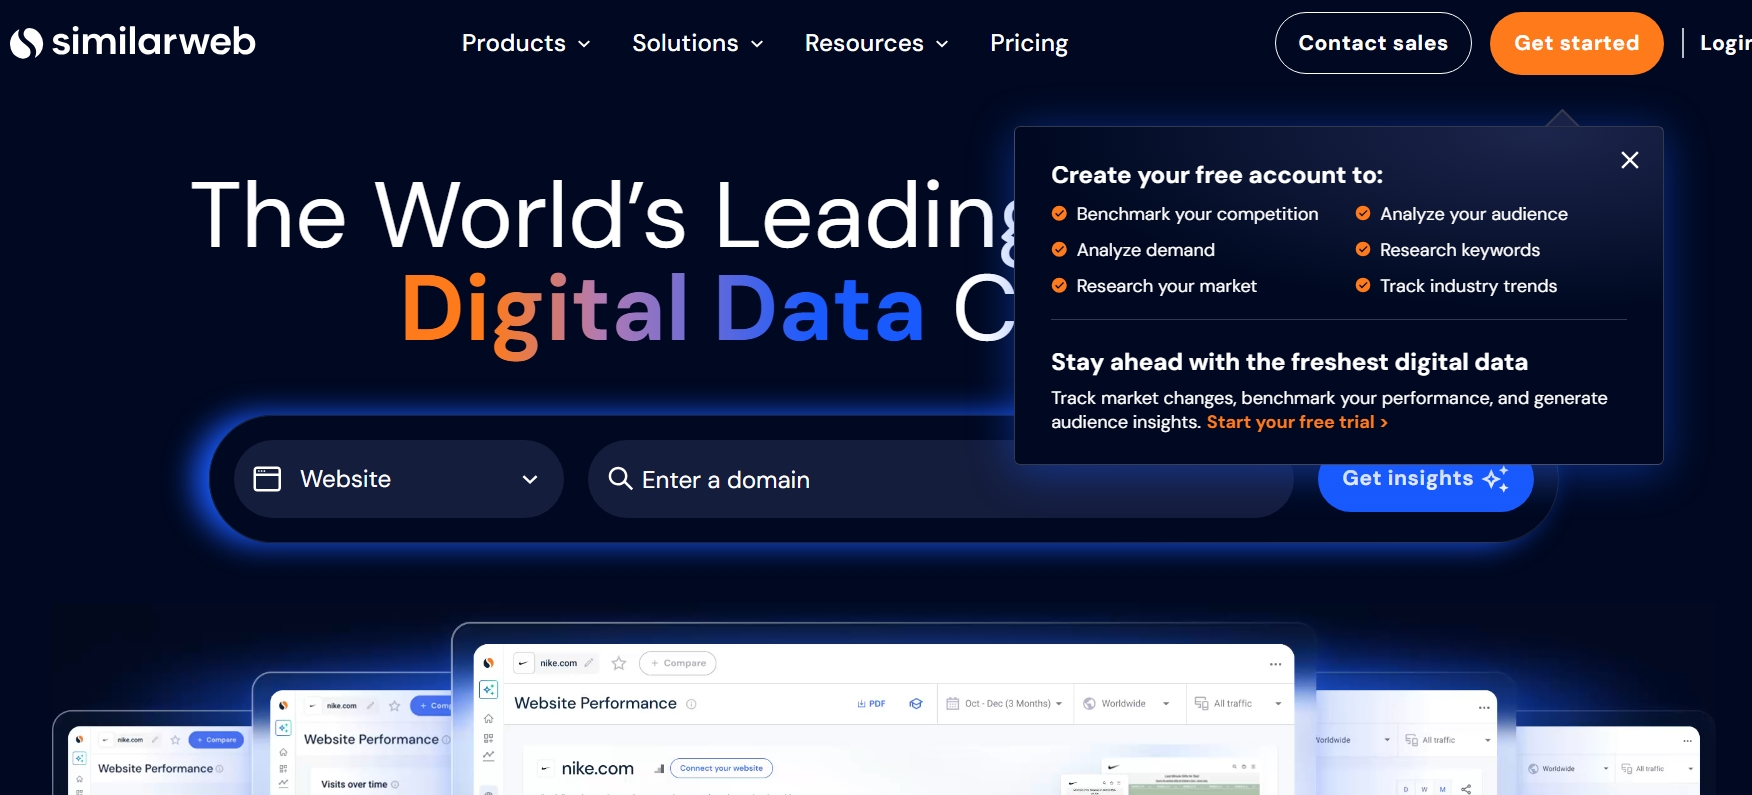The image size is (1752, 795).
Task: Click the orange Get started button
Action: [x=1577, y=43]
